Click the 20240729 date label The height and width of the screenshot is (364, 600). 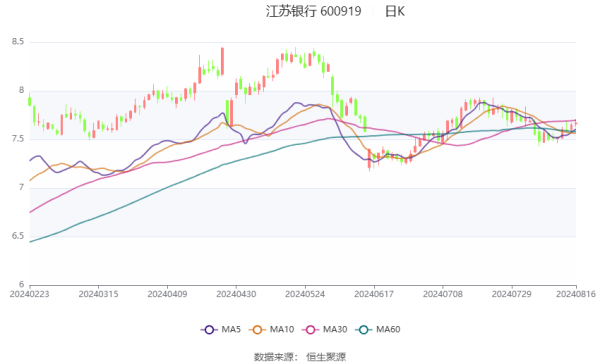point(512,294)
